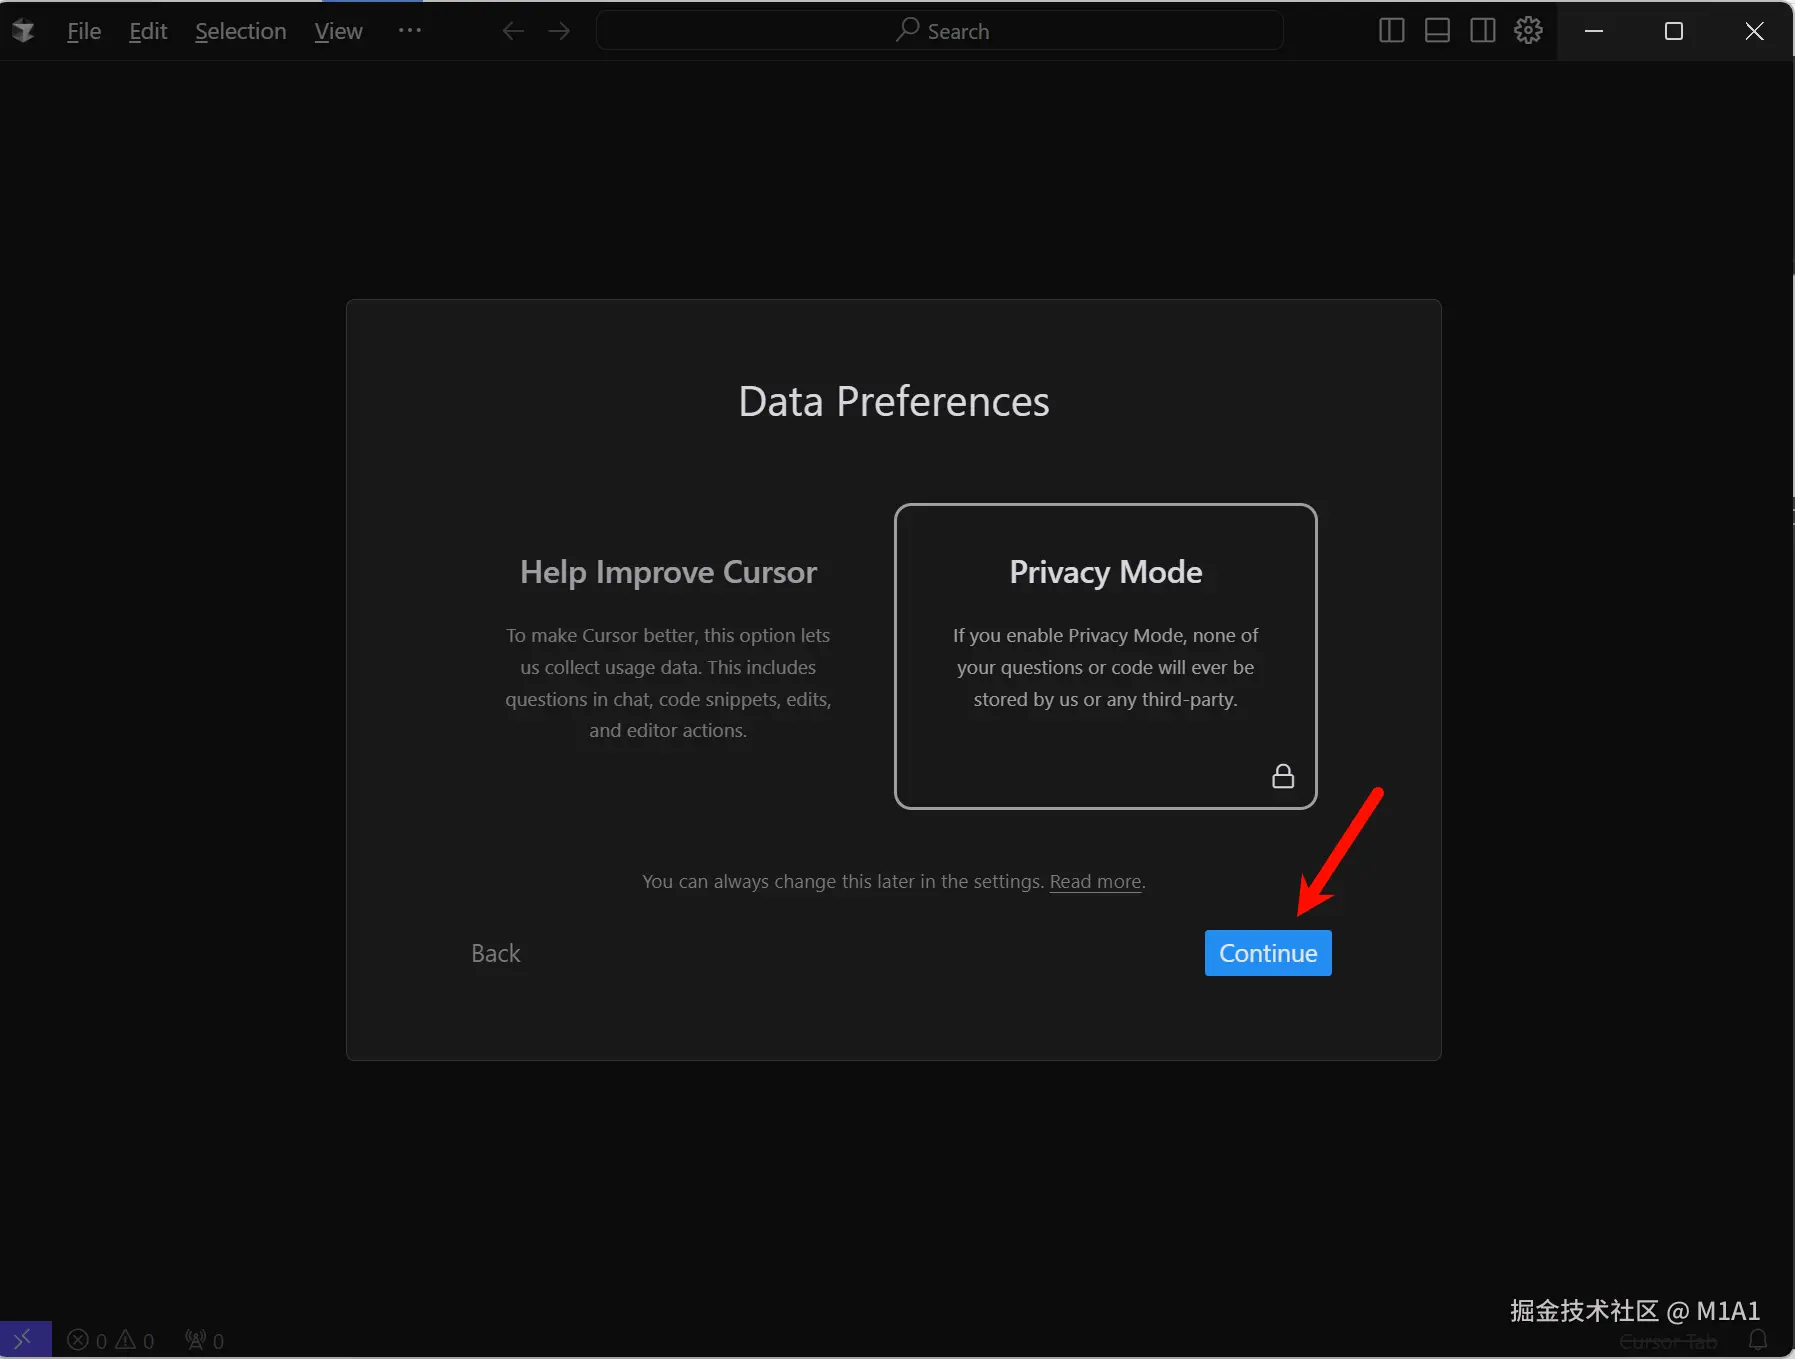Go forward with the right arrow
Viewport: 1795px width, 1359px height.
559,31
